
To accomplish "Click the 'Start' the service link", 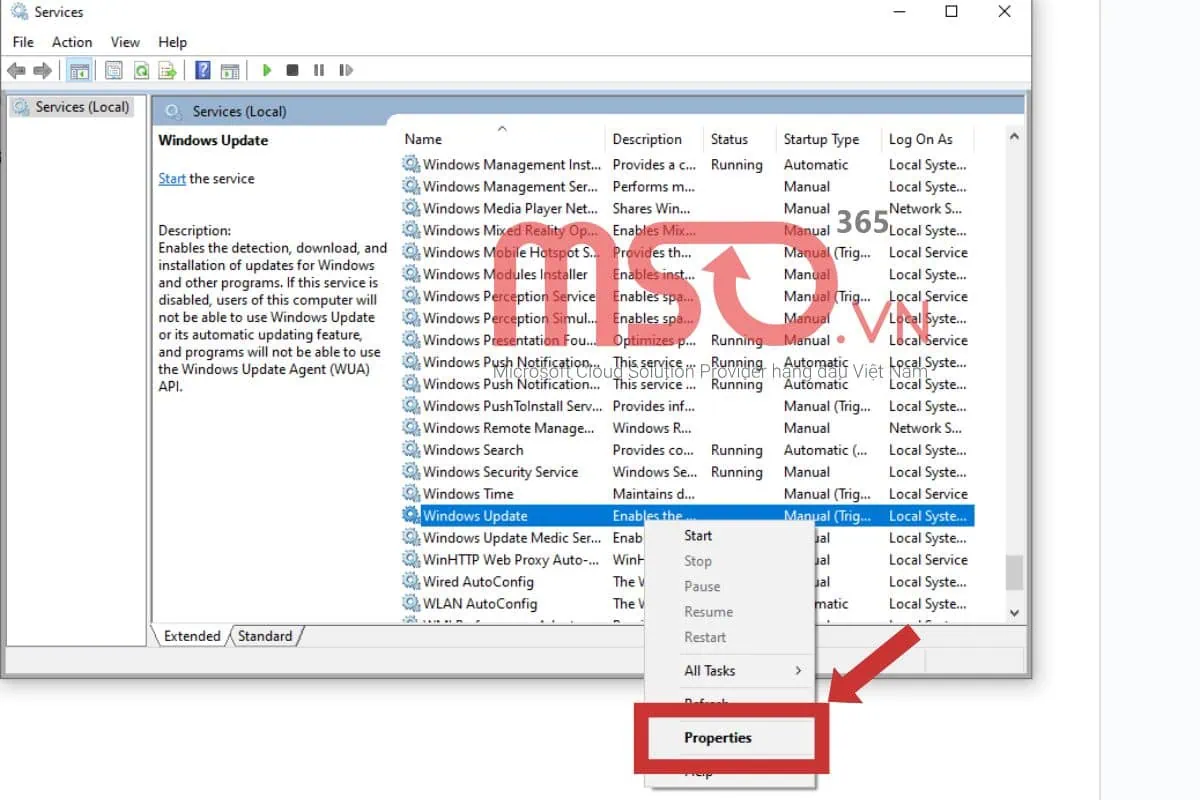I will click(x=172, y=179).
